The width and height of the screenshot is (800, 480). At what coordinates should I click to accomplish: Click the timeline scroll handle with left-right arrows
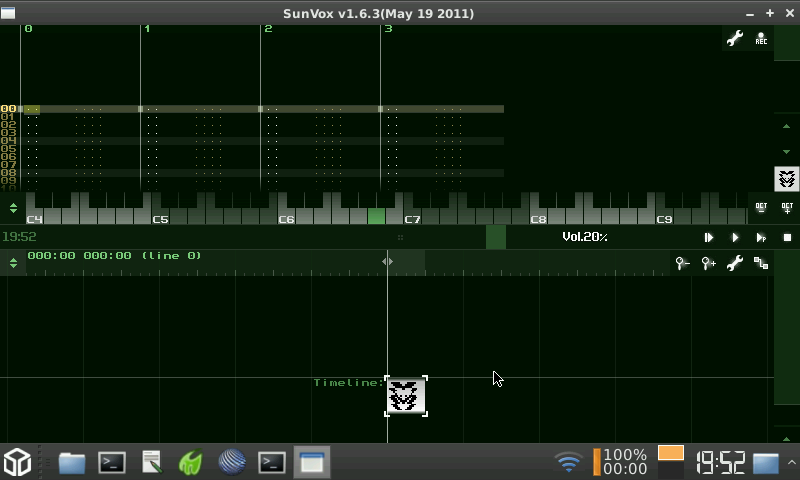(x=387, y=262)
